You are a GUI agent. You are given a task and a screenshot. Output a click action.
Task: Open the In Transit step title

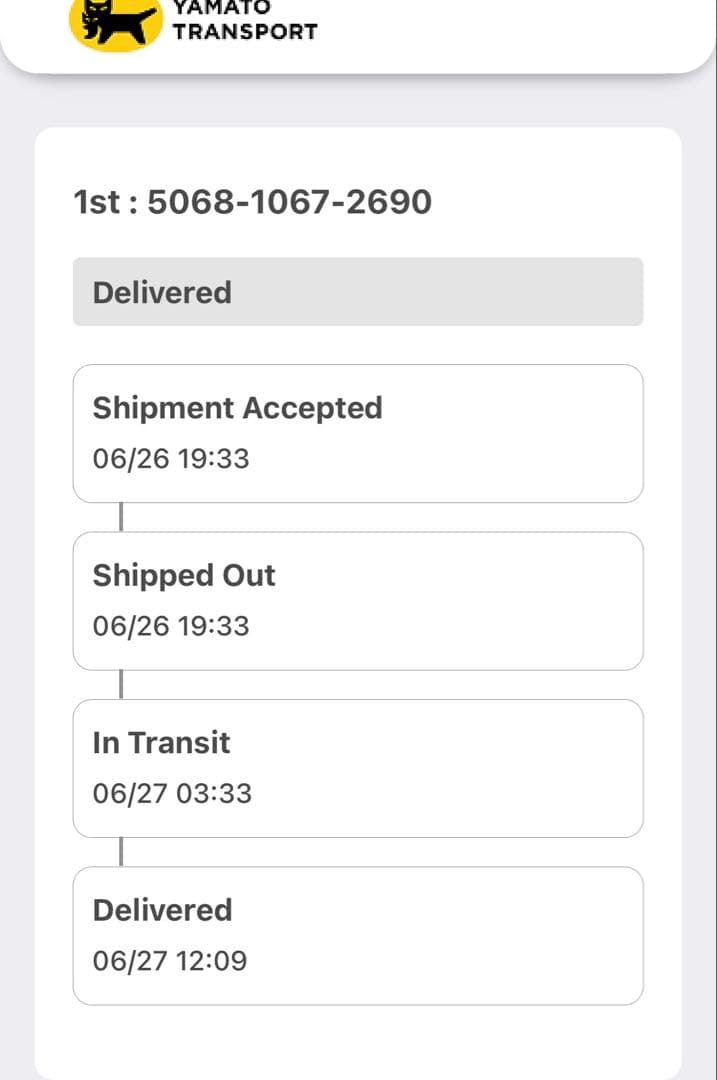tap(161, 743)
